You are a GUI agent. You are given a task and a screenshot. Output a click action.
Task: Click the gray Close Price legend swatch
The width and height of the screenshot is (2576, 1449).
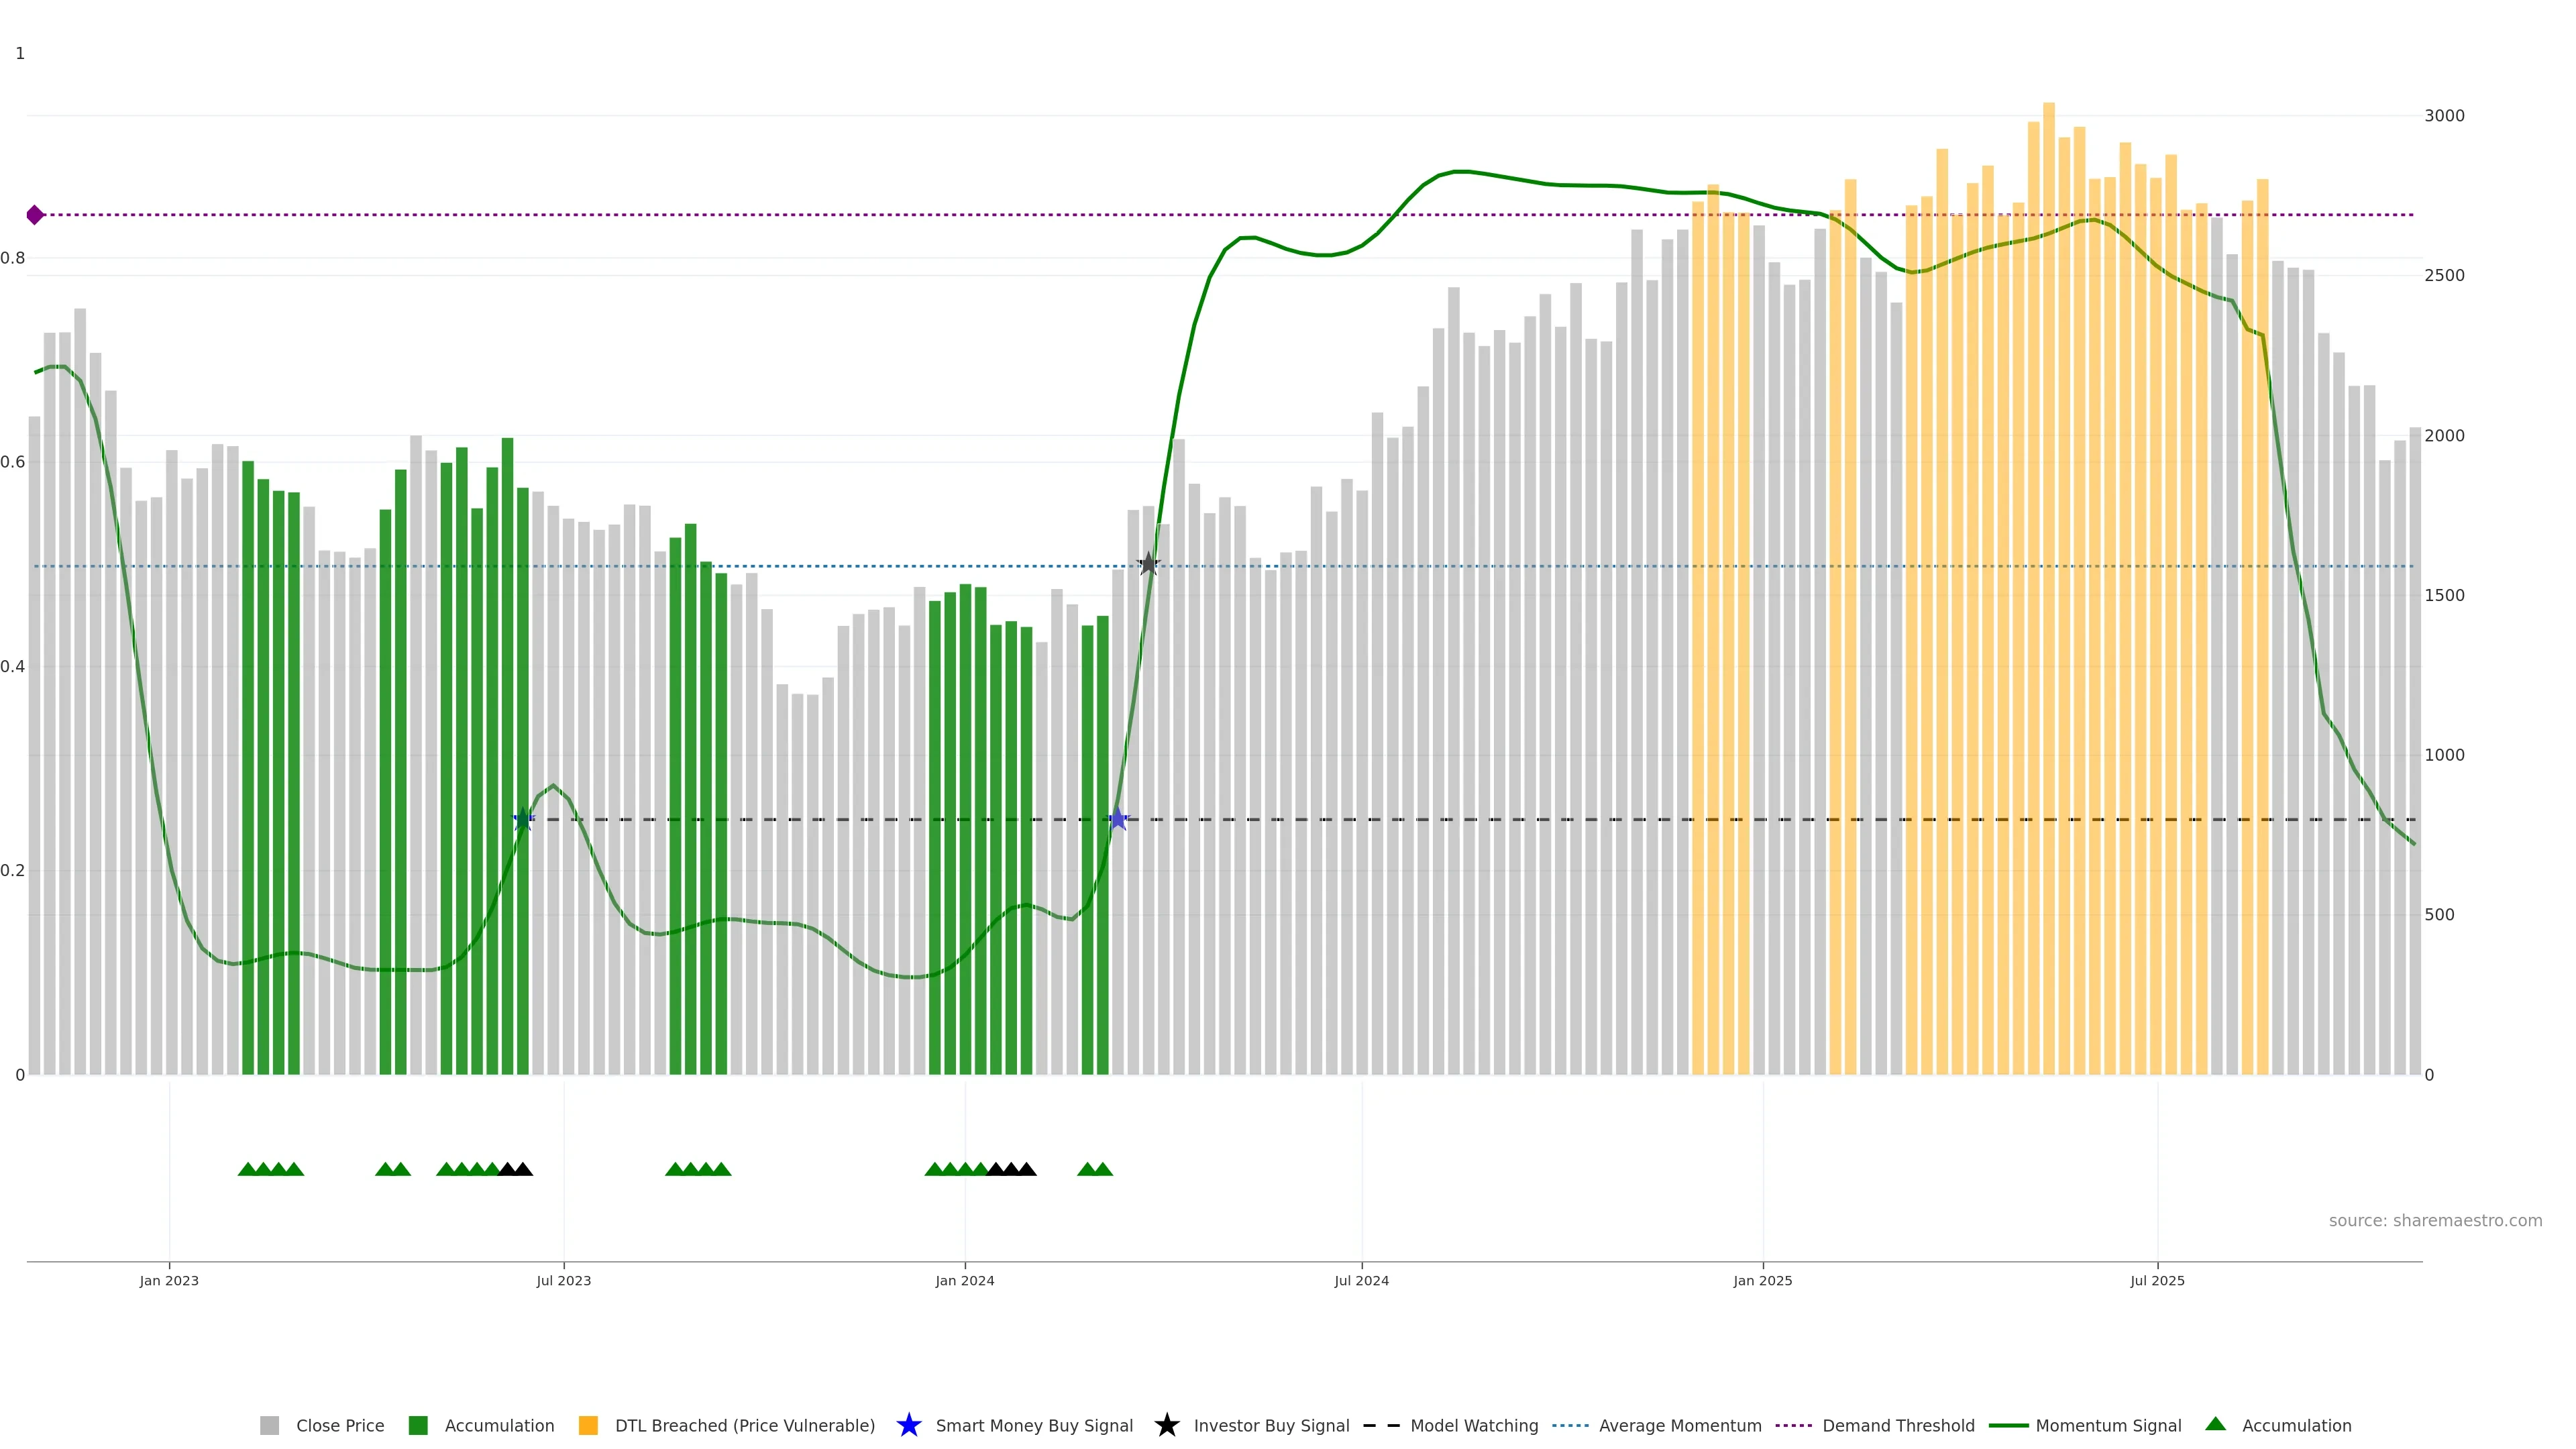click(x=269, y=1425)
